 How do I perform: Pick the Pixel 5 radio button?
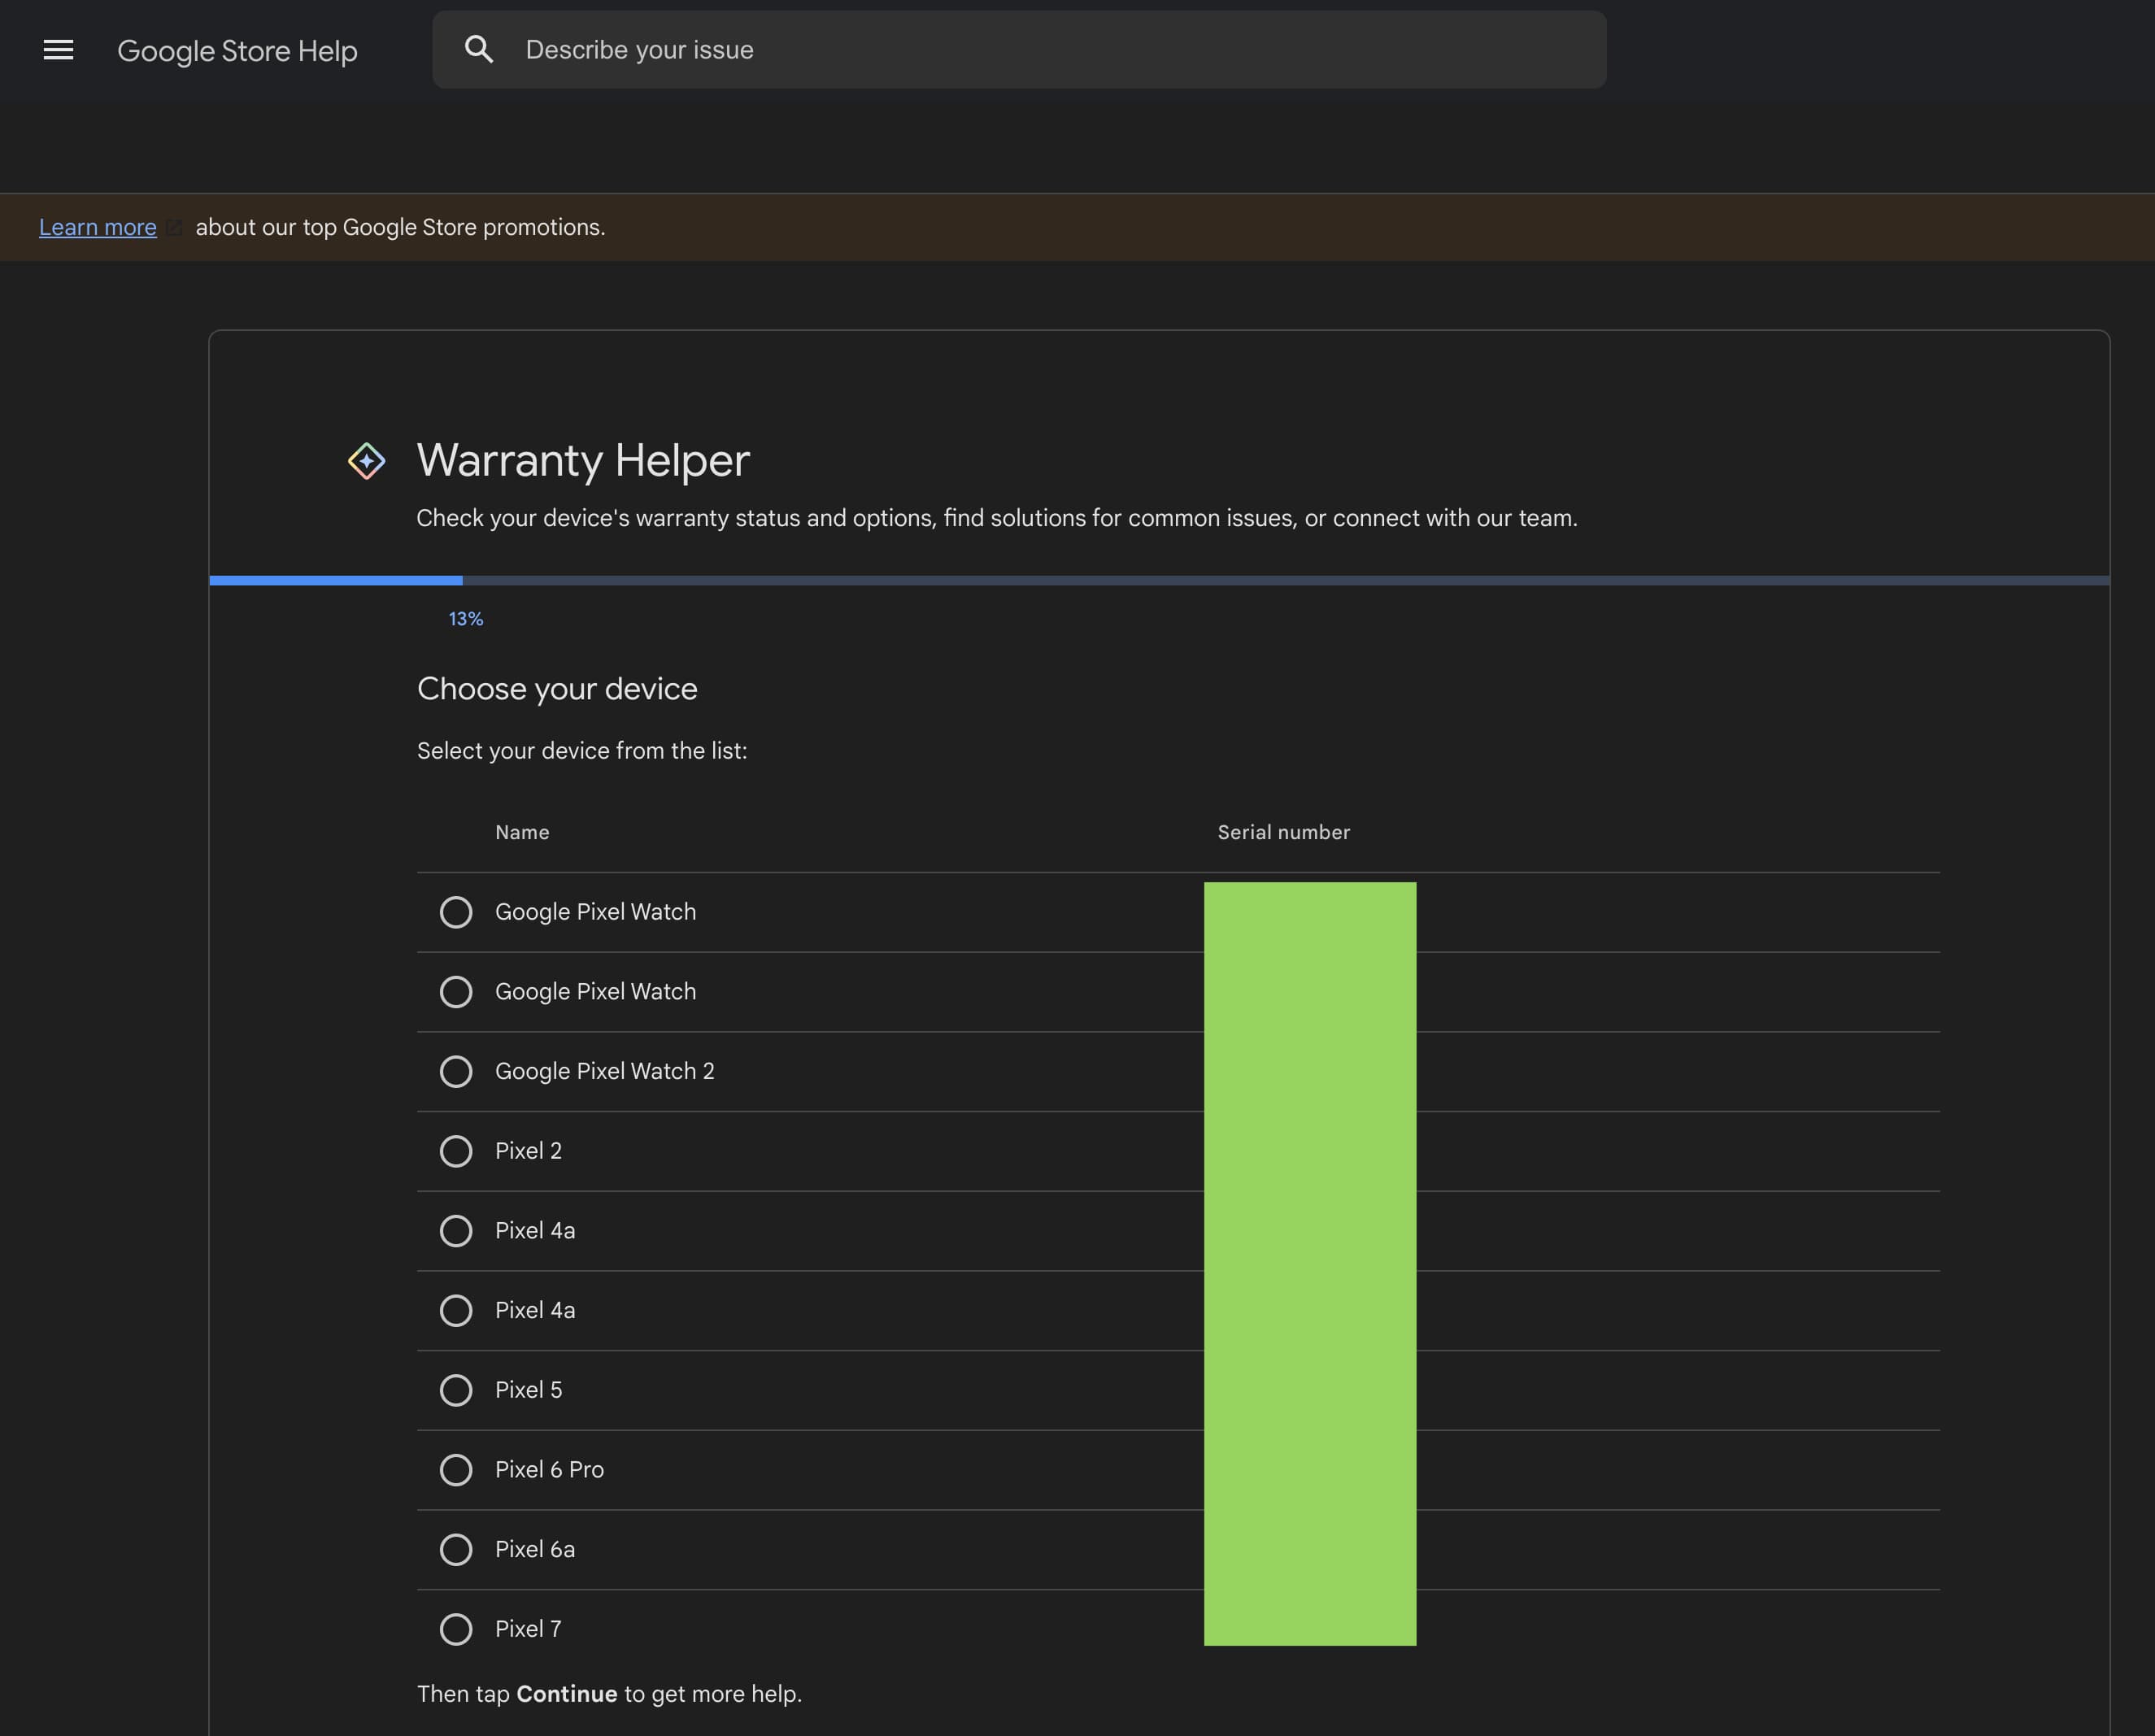coord(456,1390)
